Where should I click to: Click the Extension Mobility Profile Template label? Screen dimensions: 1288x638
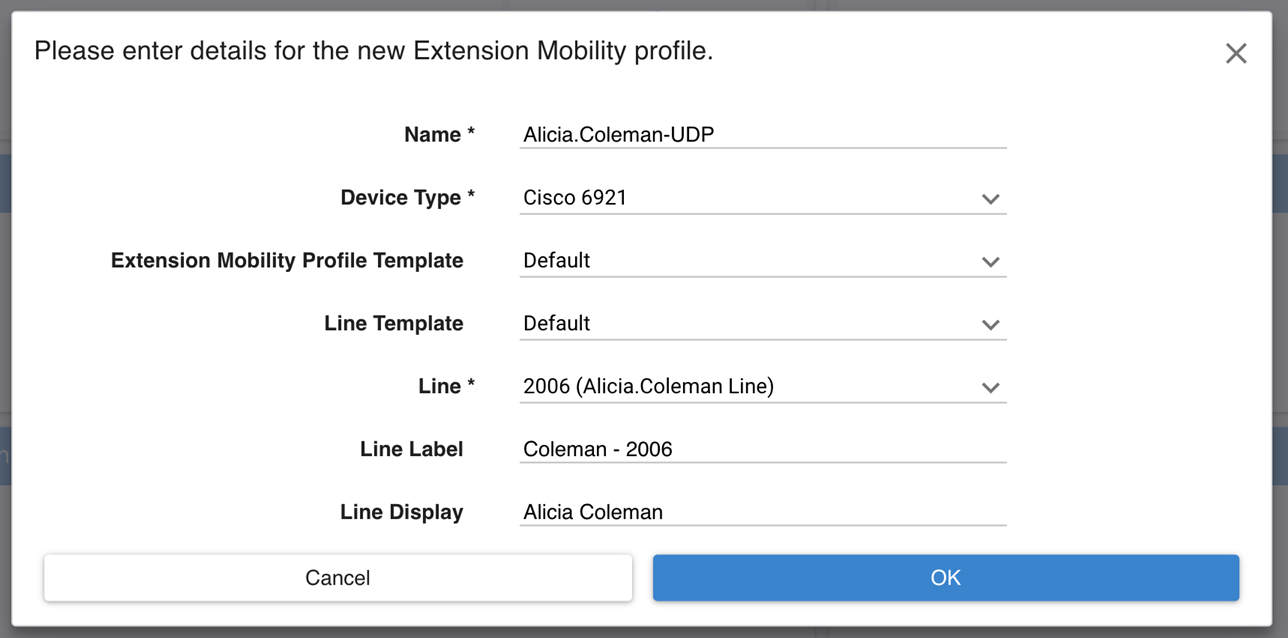pos(287,261)
